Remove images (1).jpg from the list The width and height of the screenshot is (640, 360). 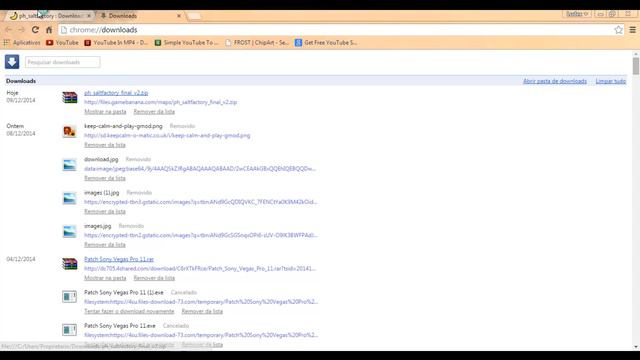click(104, 211)
